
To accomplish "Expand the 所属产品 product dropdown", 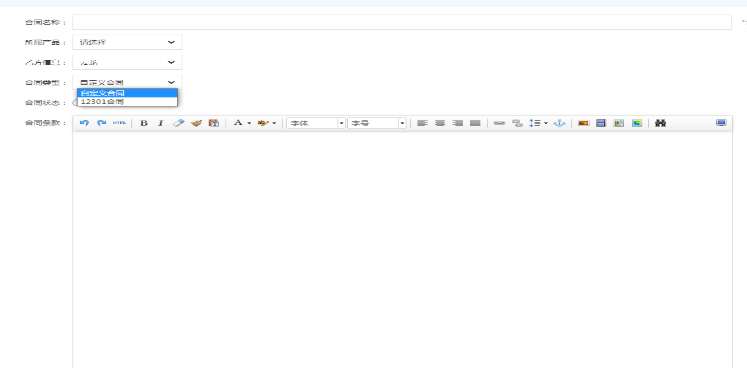I will point(127,42).
